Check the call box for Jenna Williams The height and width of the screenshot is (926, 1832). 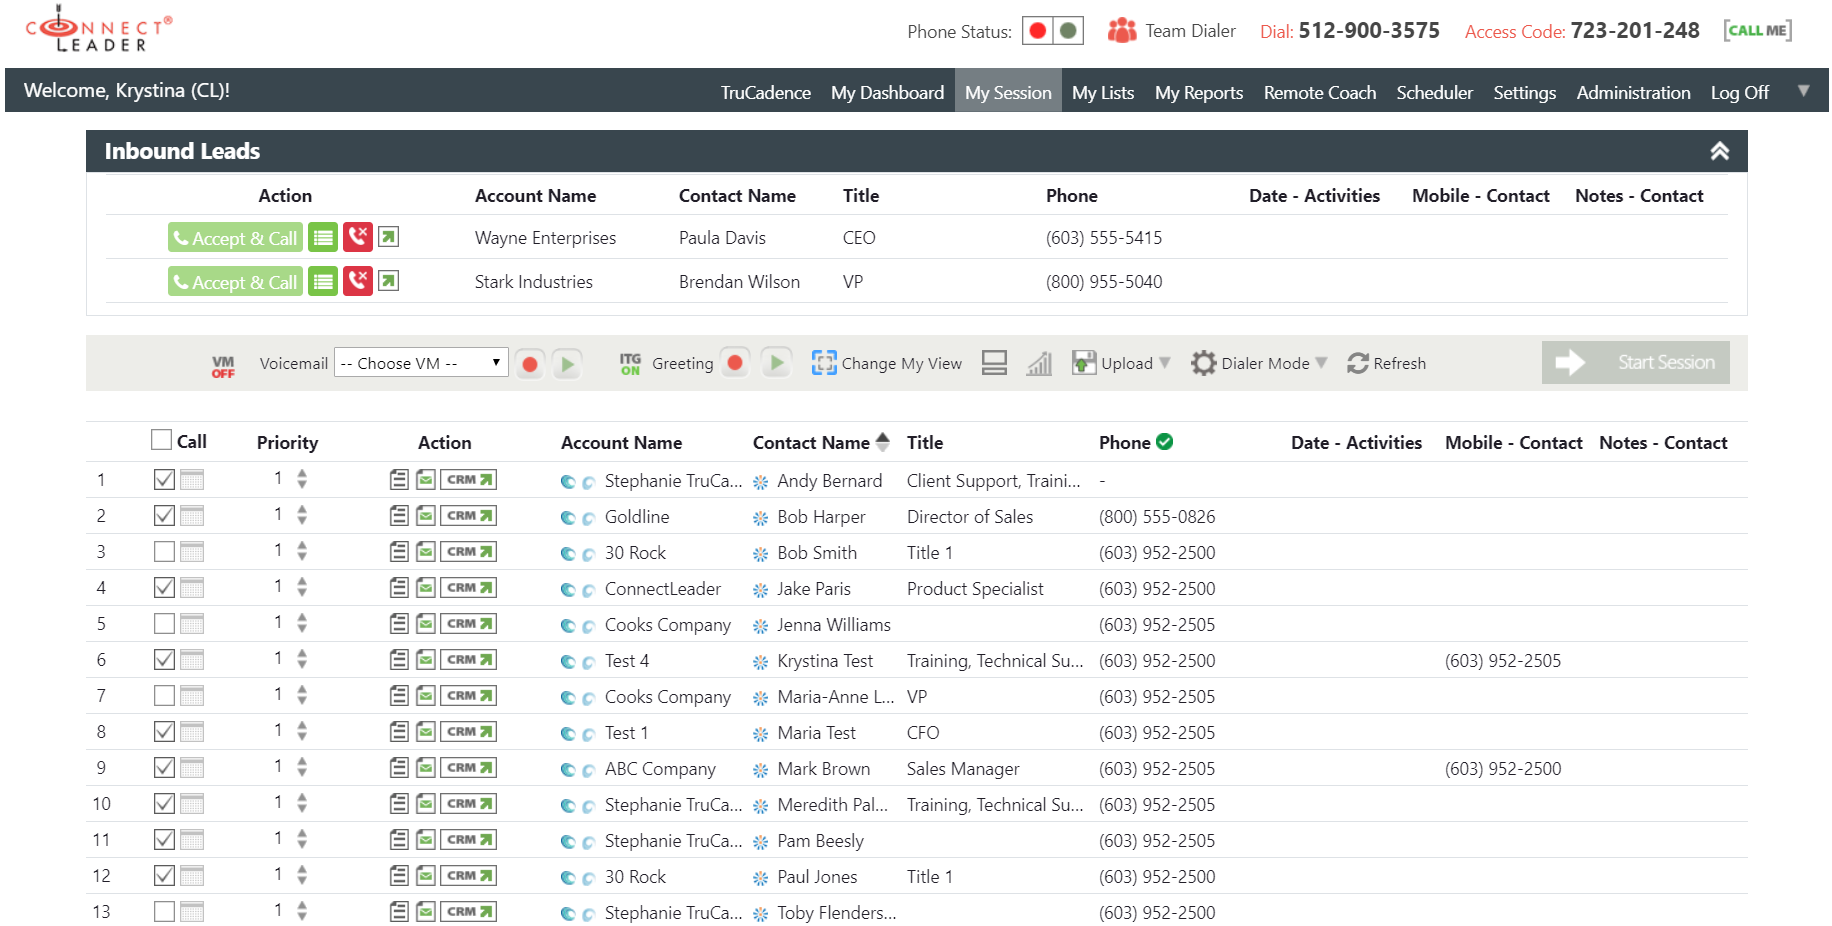pos(164,624)
